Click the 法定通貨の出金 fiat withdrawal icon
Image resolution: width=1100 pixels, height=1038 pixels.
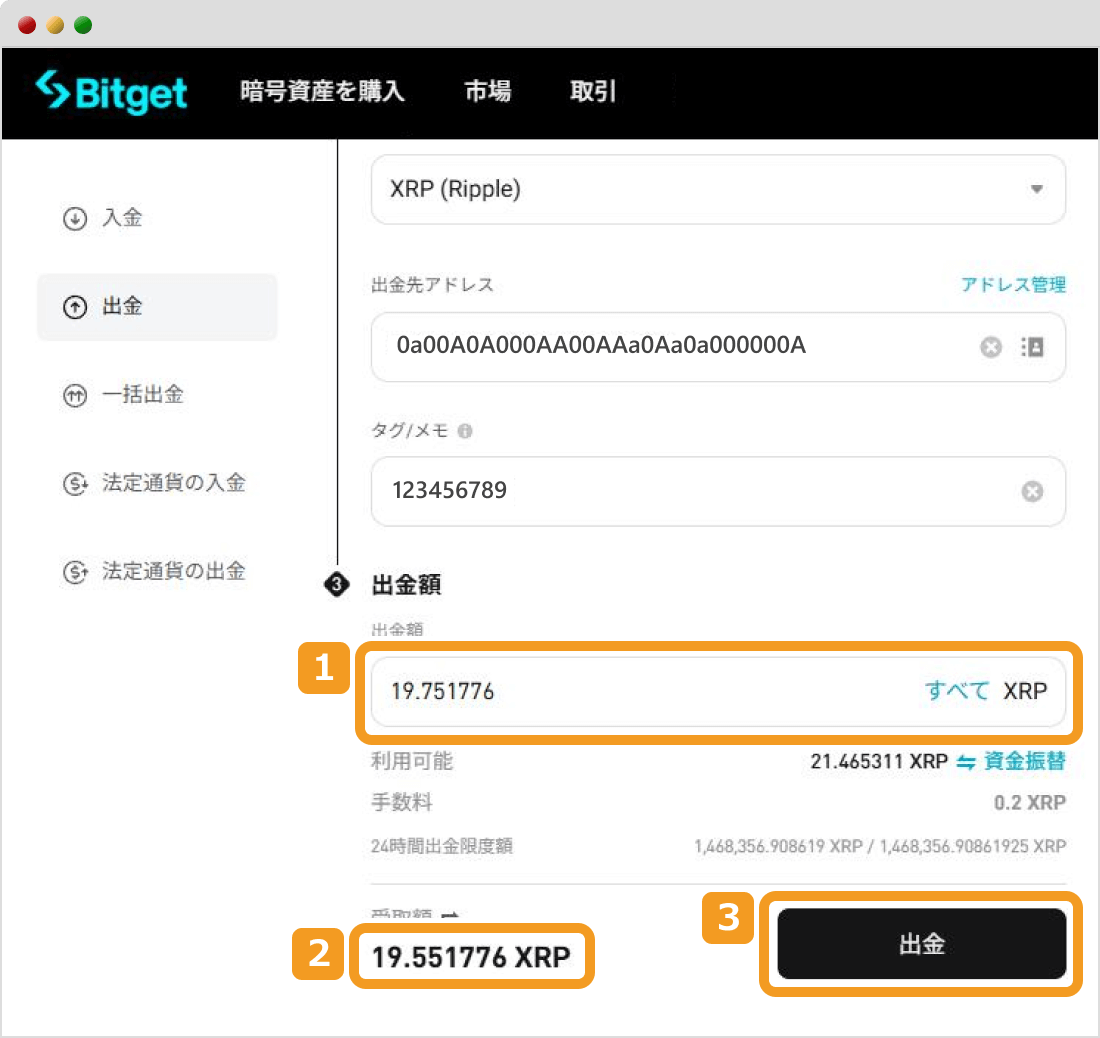[75, 571]
